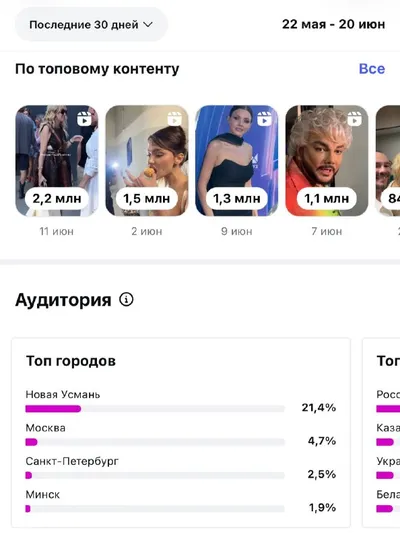Select the 1,1 млн views badge
The width and height of the screenshot is (400, 539).
tap(327, 198)
